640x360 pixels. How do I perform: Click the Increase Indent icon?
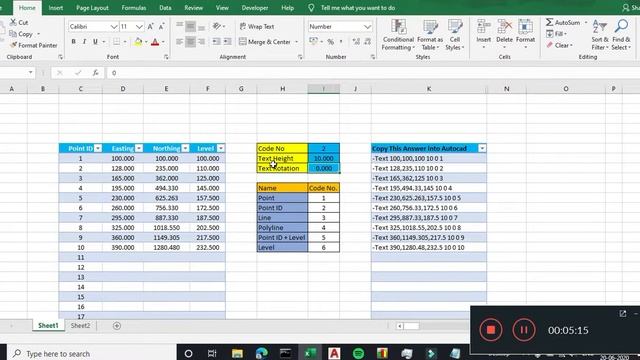point(227,42)
